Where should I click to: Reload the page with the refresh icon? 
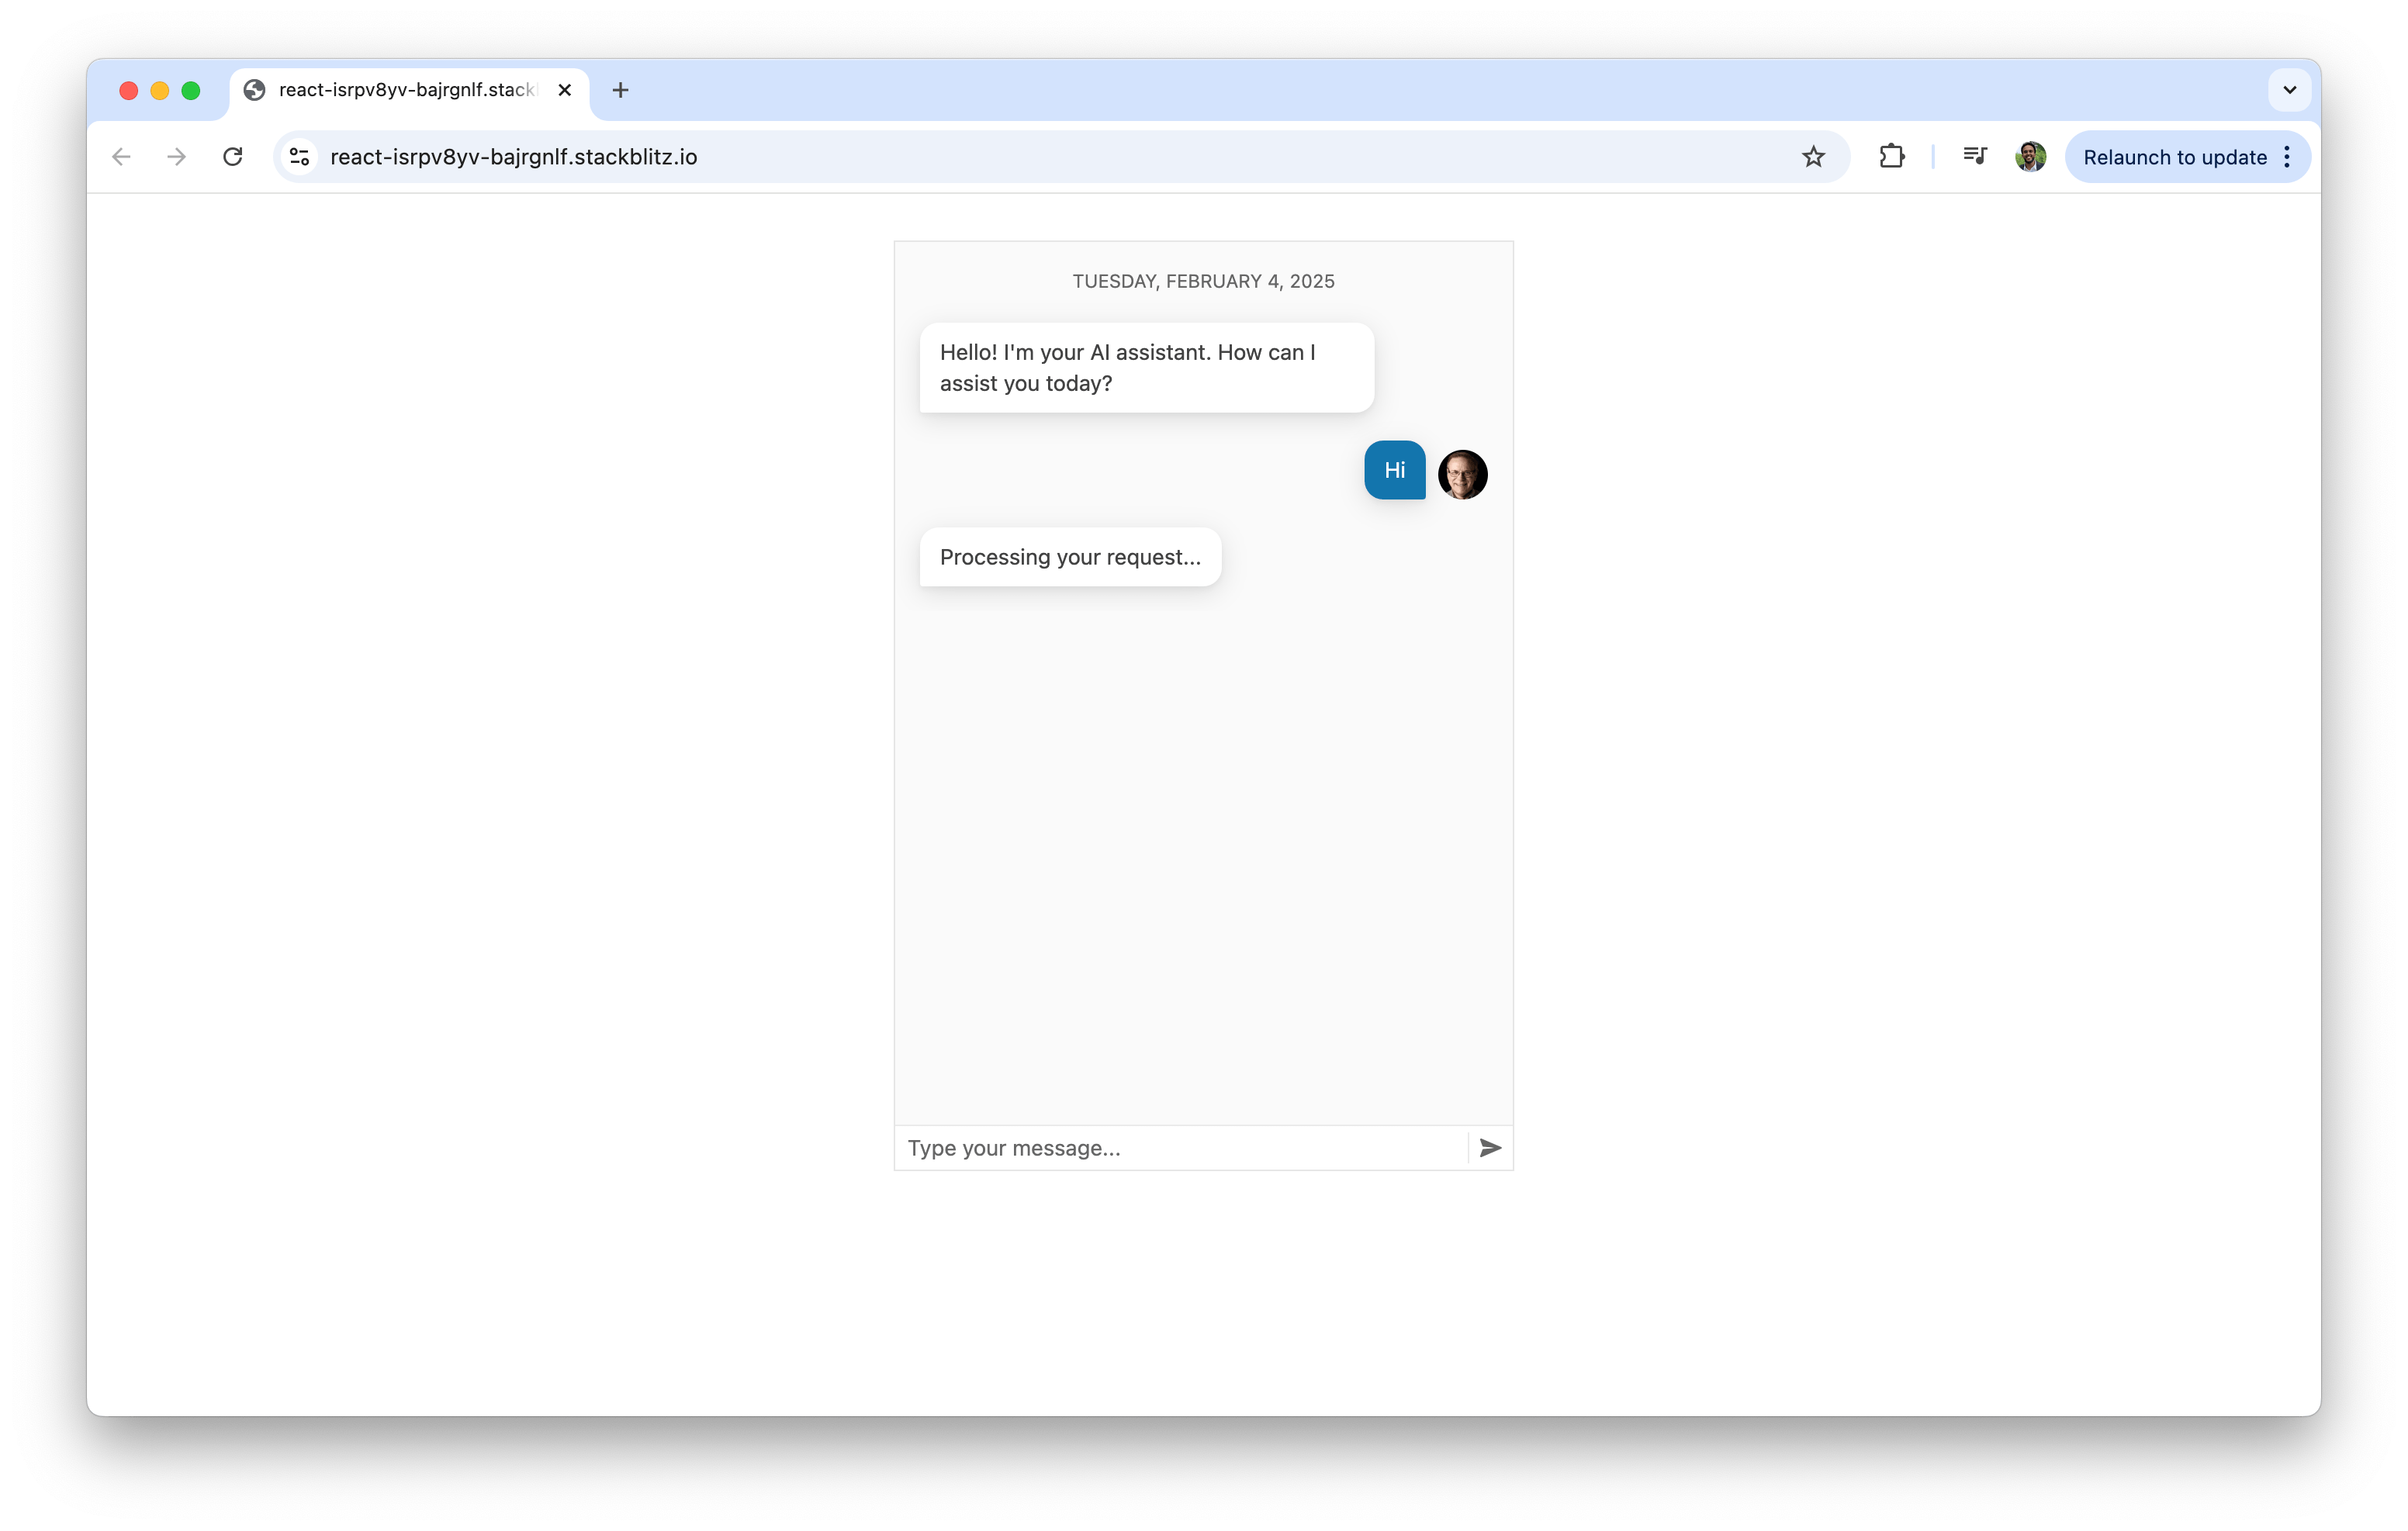(233, 157)
